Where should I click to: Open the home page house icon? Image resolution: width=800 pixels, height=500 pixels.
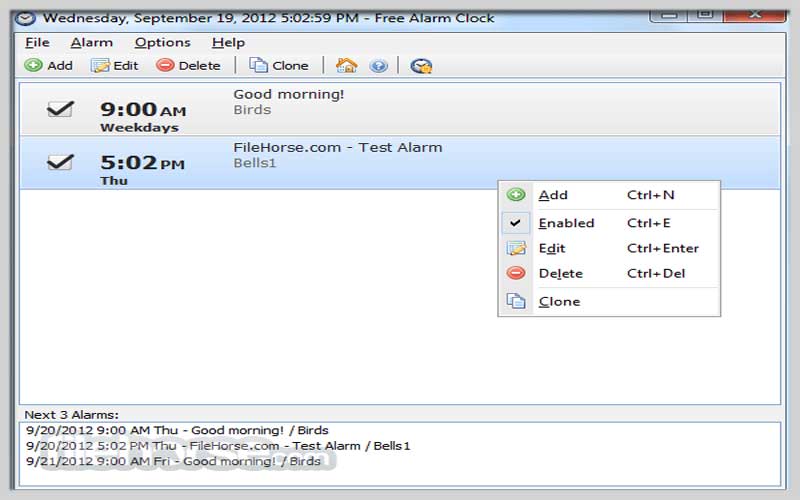(x=346, y=66)
